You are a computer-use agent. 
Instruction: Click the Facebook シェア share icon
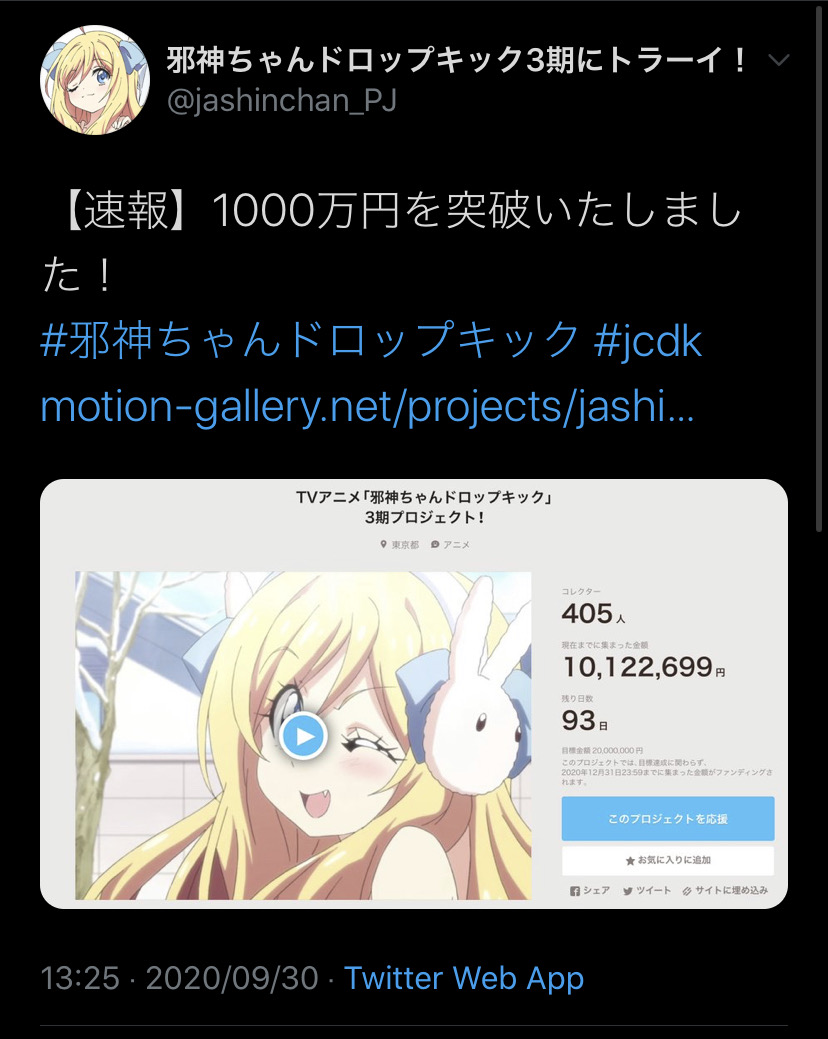click(x=575, y=891)
